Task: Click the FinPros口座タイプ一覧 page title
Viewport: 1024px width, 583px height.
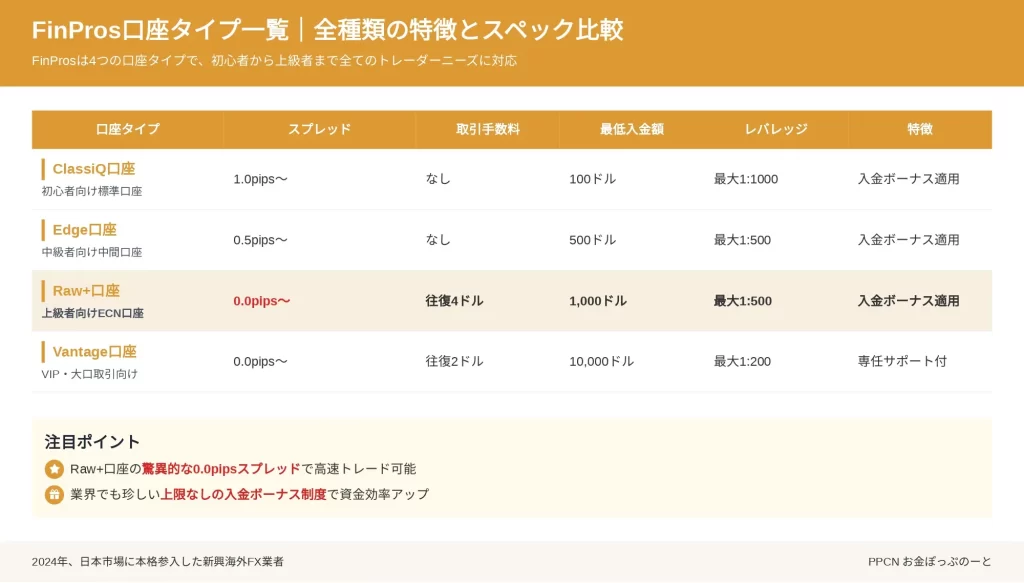Action: tap(328, 30)
